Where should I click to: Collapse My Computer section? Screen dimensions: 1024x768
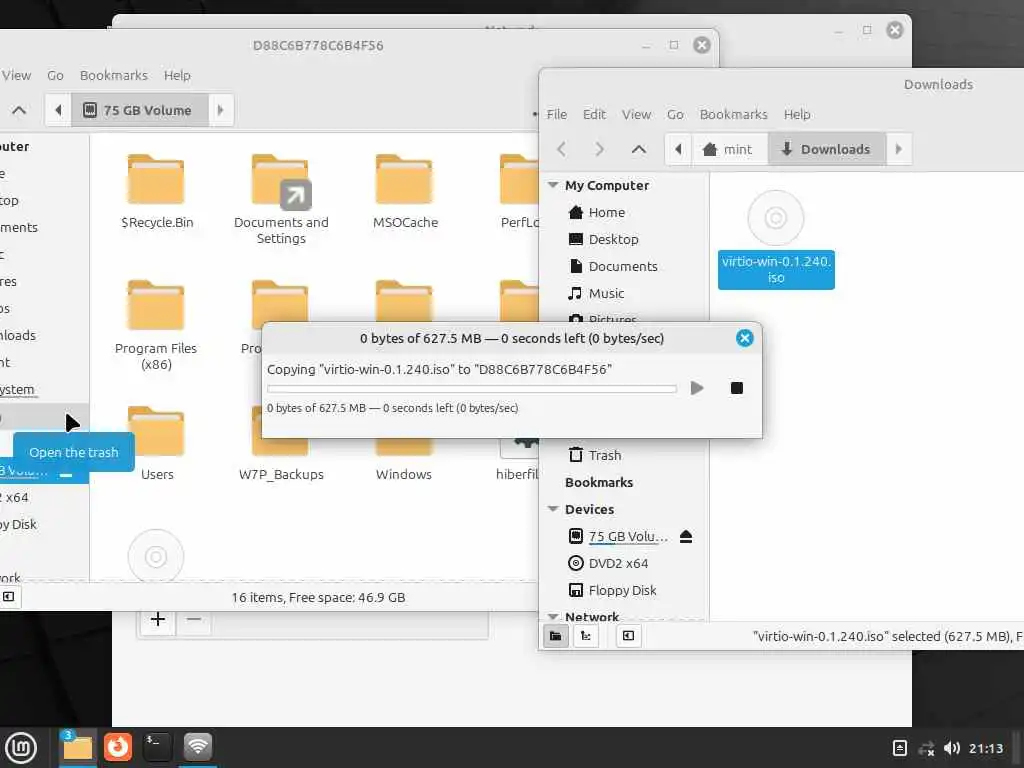click(552, 185)
